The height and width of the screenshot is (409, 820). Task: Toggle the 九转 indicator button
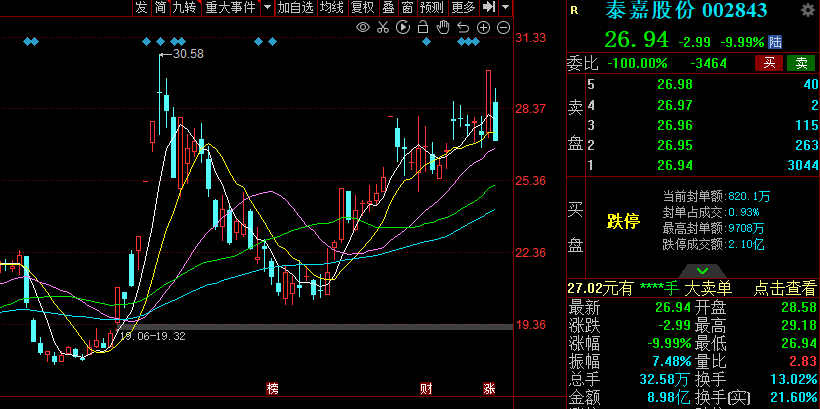click(x=185, y=7)
